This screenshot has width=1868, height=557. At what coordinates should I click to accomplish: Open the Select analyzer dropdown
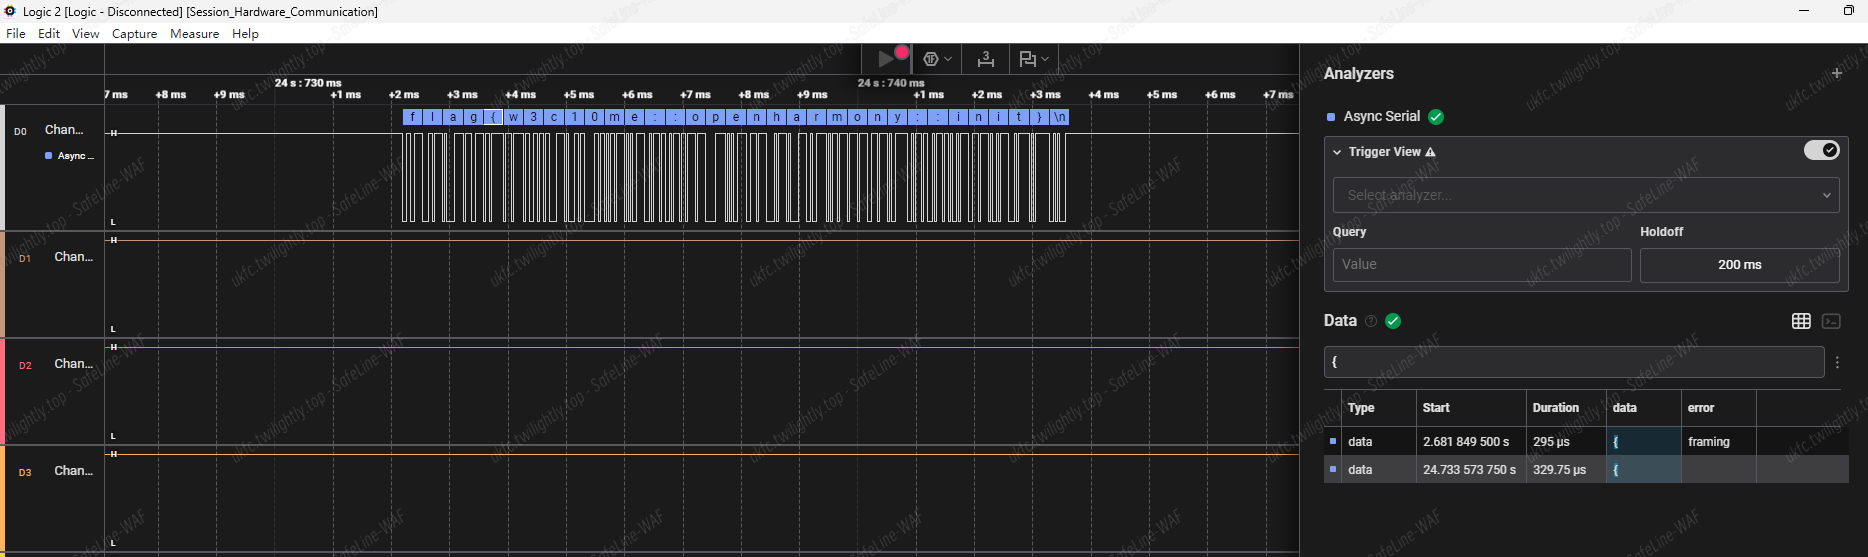1585,195
